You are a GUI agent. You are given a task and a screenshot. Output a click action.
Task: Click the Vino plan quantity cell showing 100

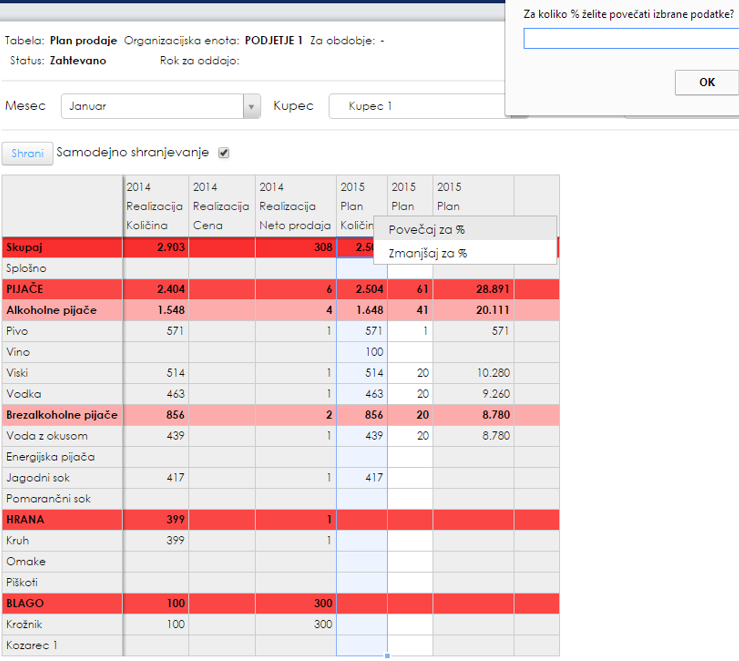pyautogui.click(x=363, y=352)
